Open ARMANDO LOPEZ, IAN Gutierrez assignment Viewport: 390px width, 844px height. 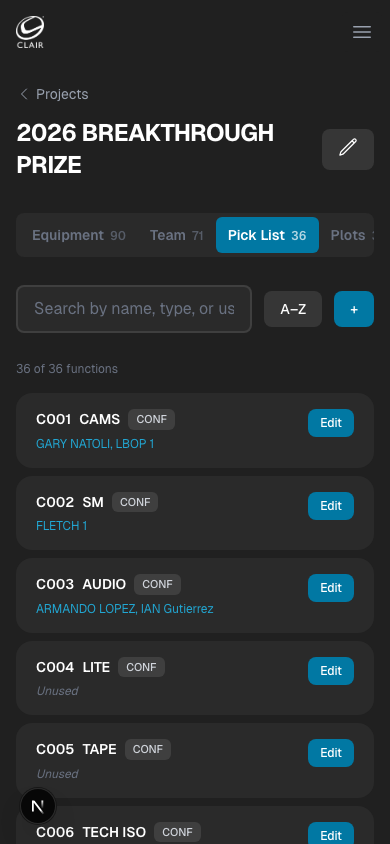[125, 609]
